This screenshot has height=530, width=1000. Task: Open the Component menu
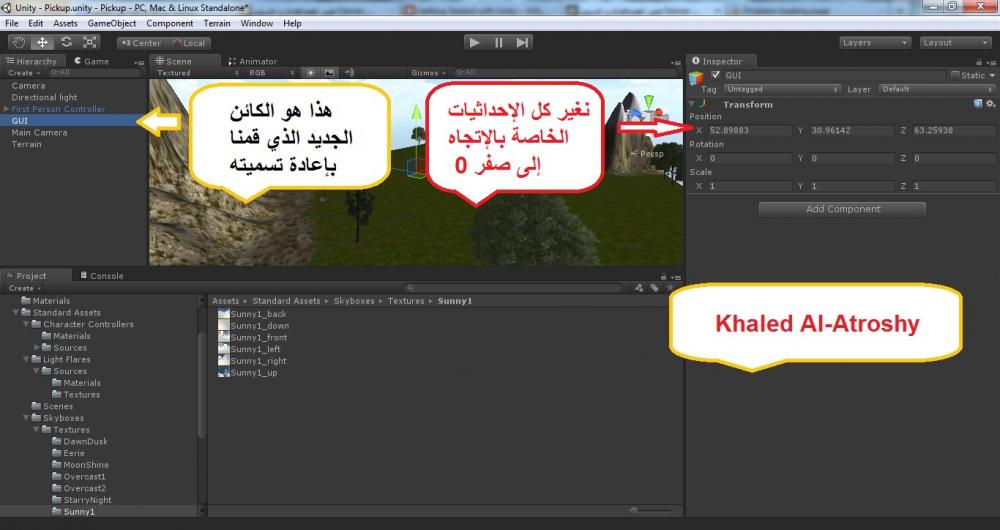pos(170,24)
